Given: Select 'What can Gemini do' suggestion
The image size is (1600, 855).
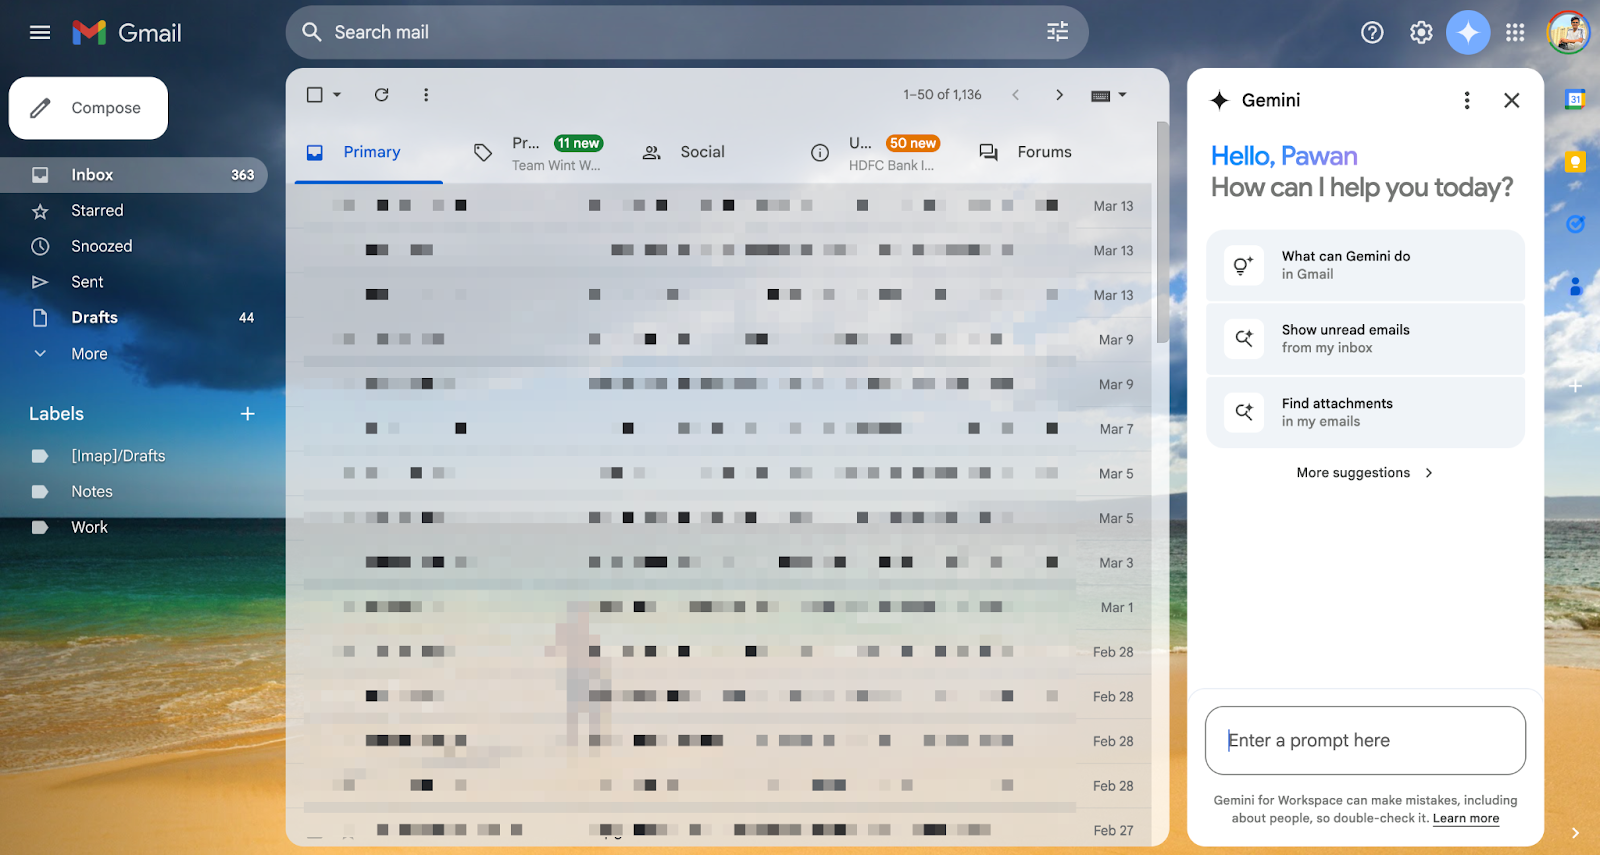Looking at the screenshot, I should (1365, 265).
